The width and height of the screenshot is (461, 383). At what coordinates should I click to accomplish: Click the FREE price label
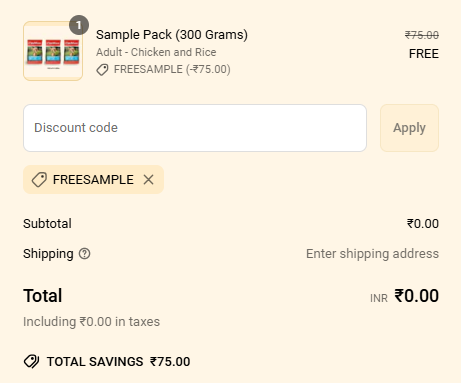click(x=424, y=54)
